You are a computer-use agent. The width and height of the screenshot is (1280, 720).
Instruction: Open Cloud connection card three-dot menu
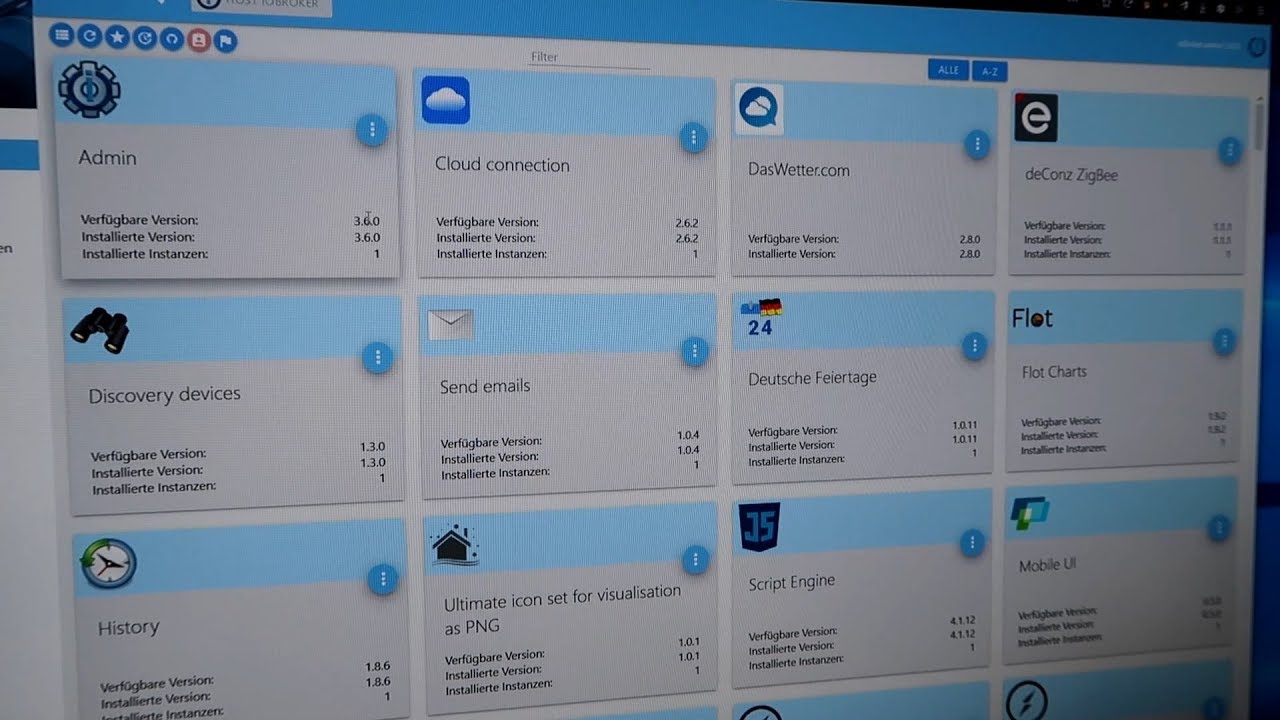tap(694, 138)
